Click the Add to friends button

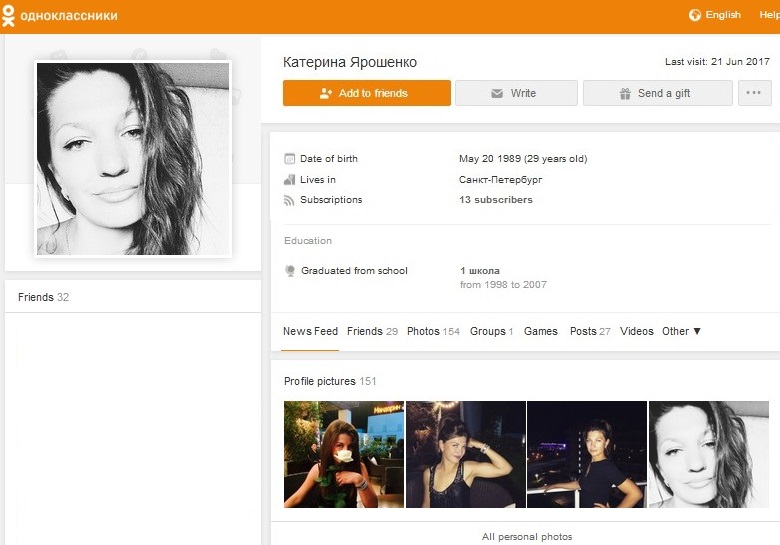pos(367,93)
